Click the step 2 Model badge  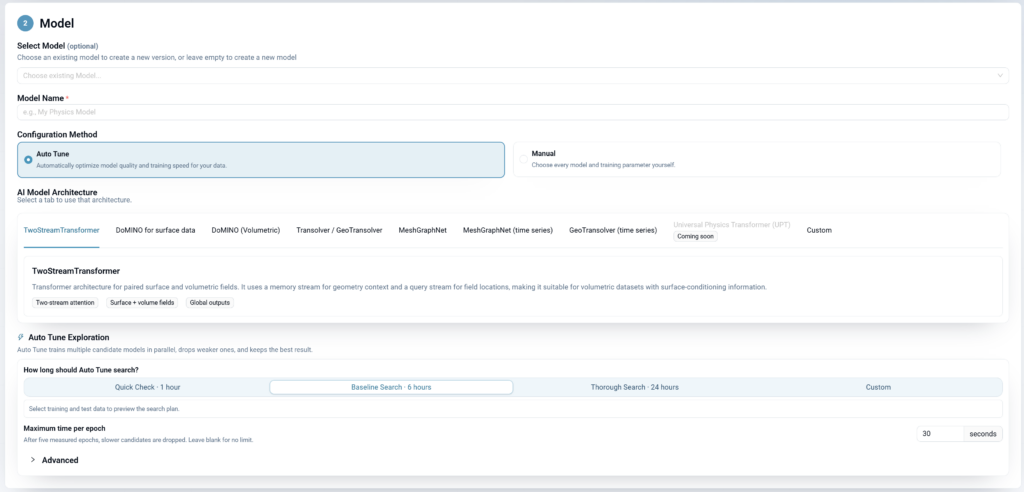point(25,23)
